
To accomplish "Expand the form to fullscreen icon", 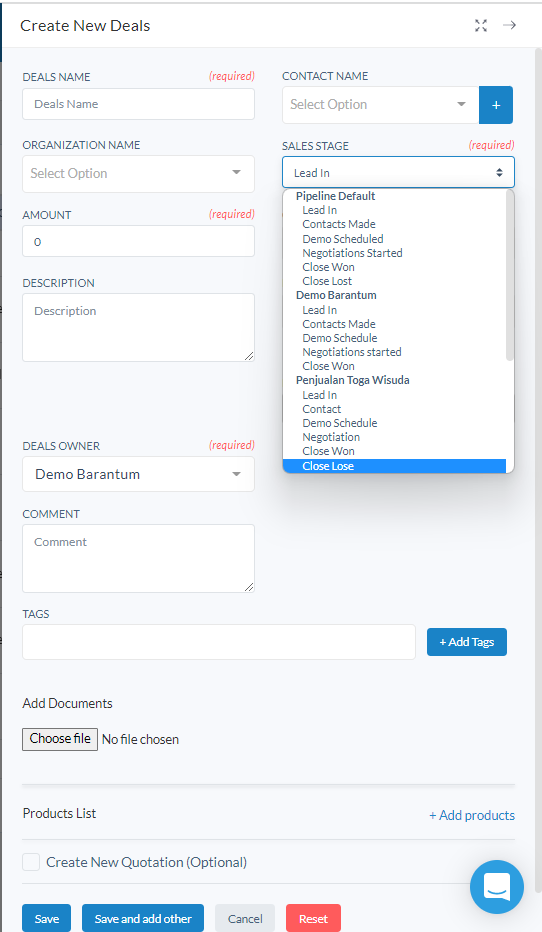I will click(x=481, y=26).
